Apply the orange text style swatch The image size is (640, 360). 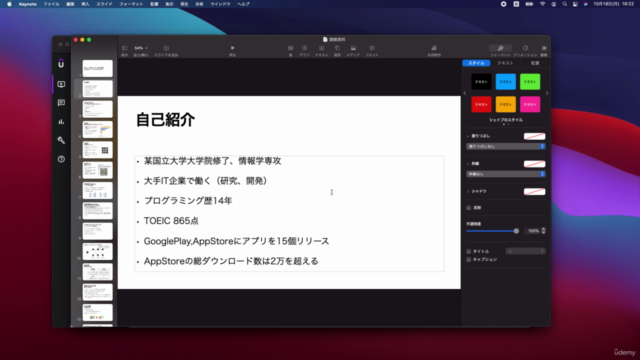(506, 104)
